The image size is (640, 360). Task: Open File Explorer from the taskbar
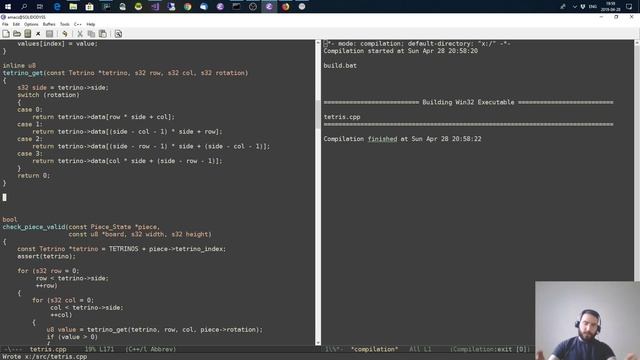(73, 7)
